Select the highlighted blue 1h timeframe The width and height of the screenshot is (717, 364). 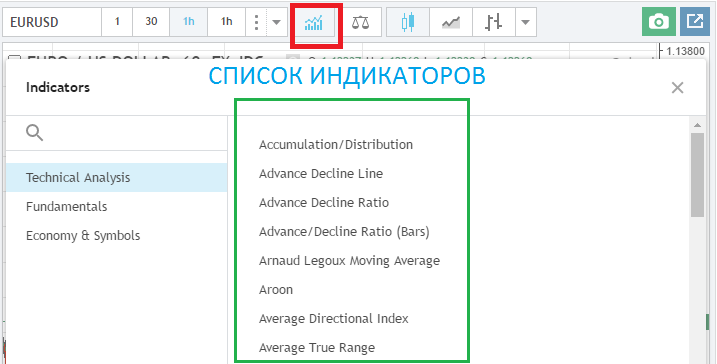point(188,22)
